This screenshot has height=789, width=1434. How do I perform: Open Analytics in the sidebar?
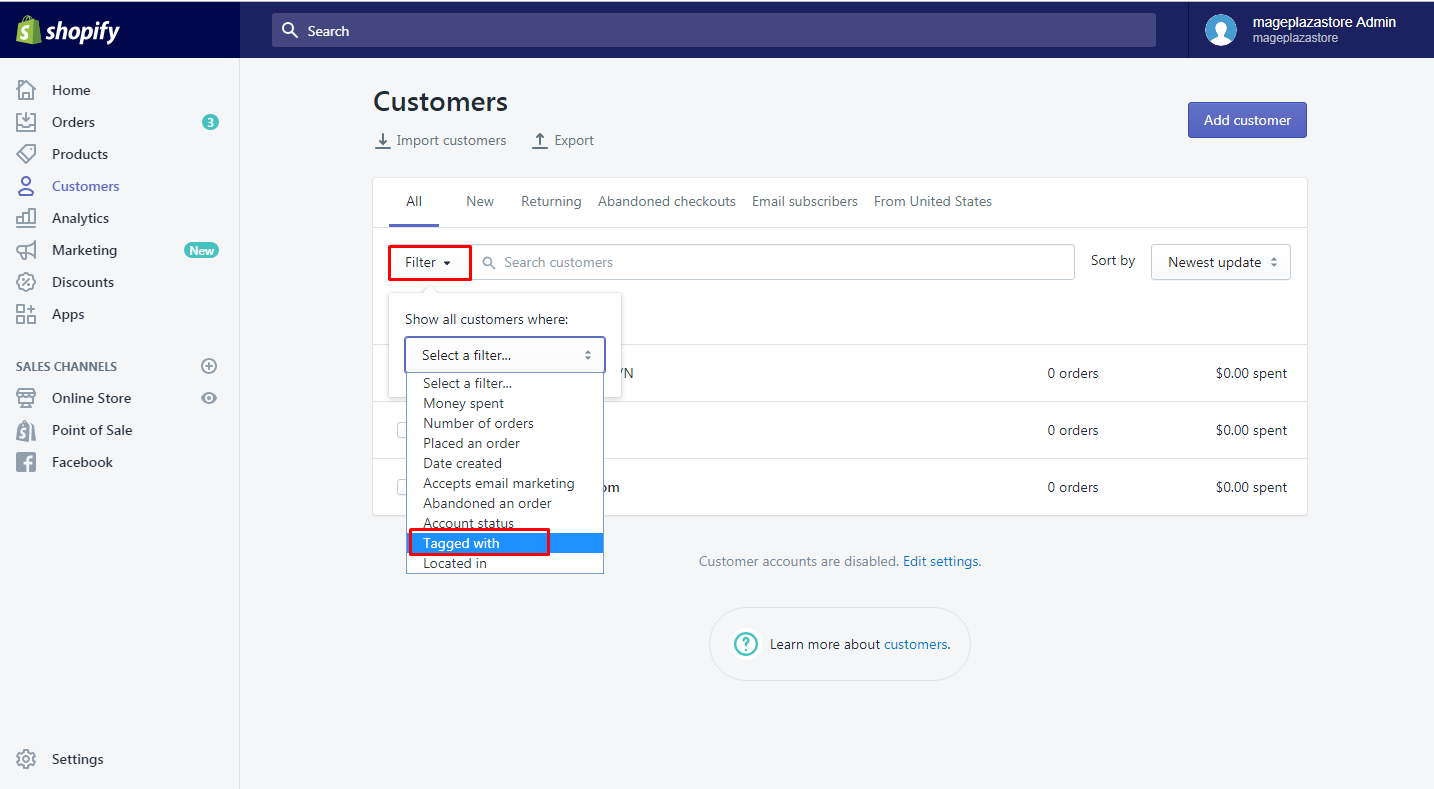[x=80, y=218]
